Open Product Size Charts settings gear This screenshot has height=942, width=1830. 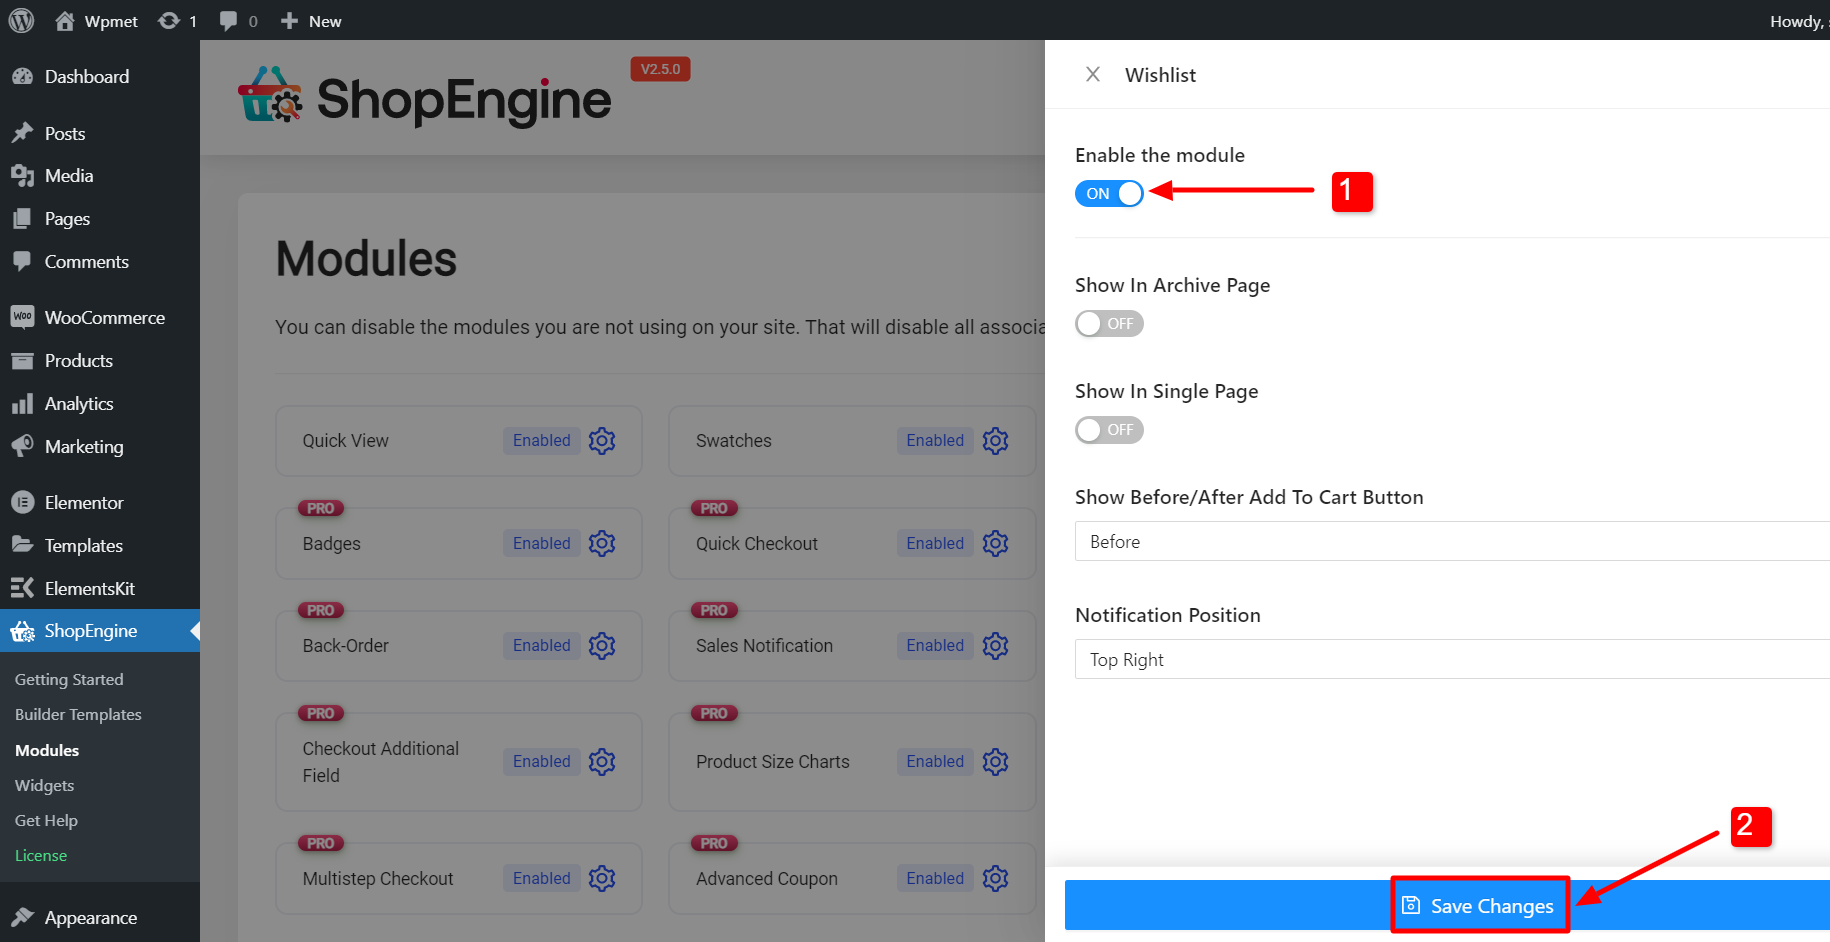(995, 761)
